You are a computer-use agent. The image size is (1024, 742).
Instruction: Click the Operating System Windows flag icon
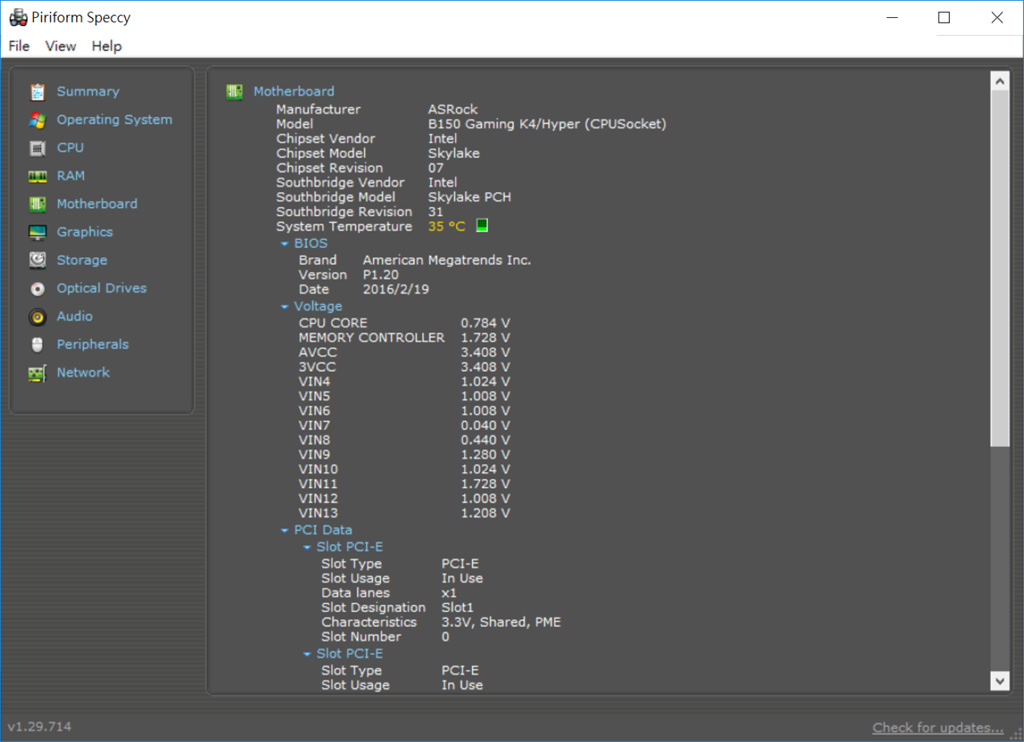pos(38,120)
